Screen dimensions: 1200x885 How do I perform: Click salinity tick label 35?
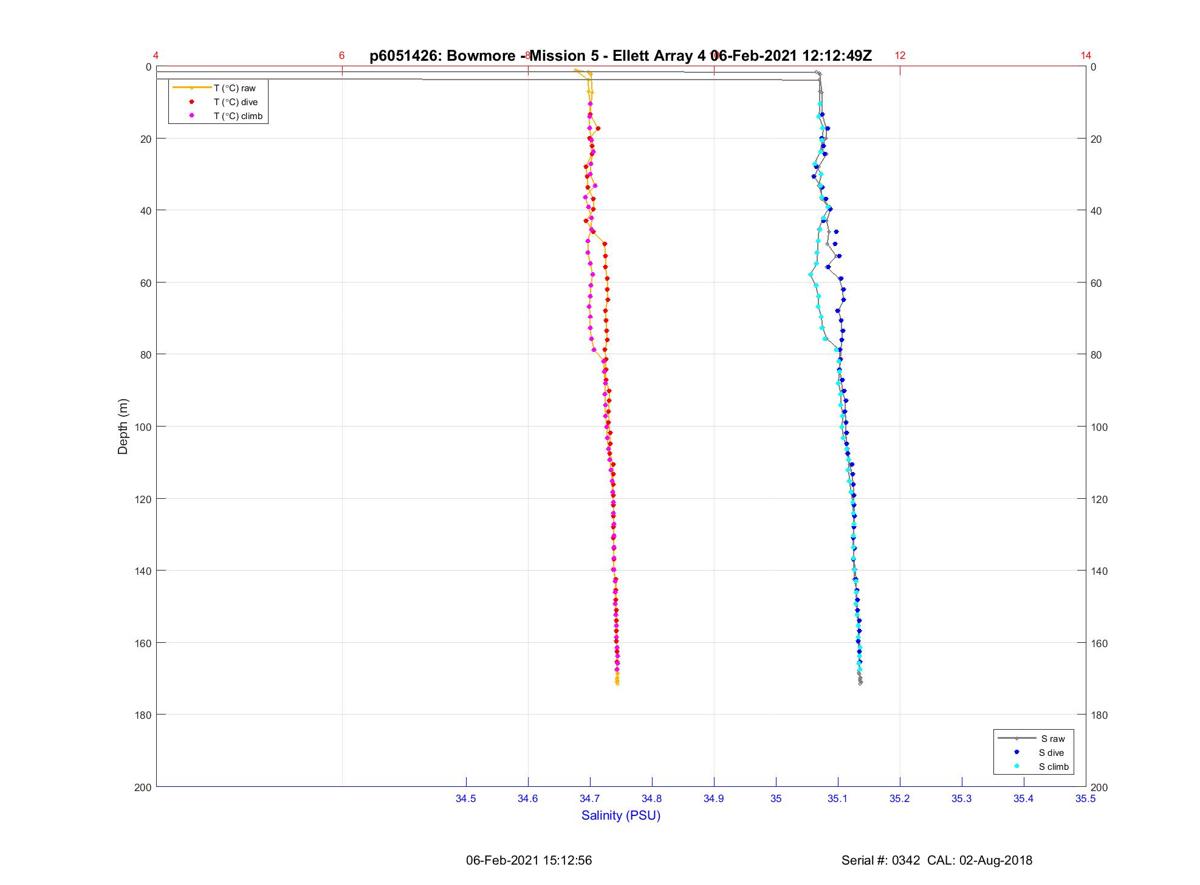click(776, 799)
